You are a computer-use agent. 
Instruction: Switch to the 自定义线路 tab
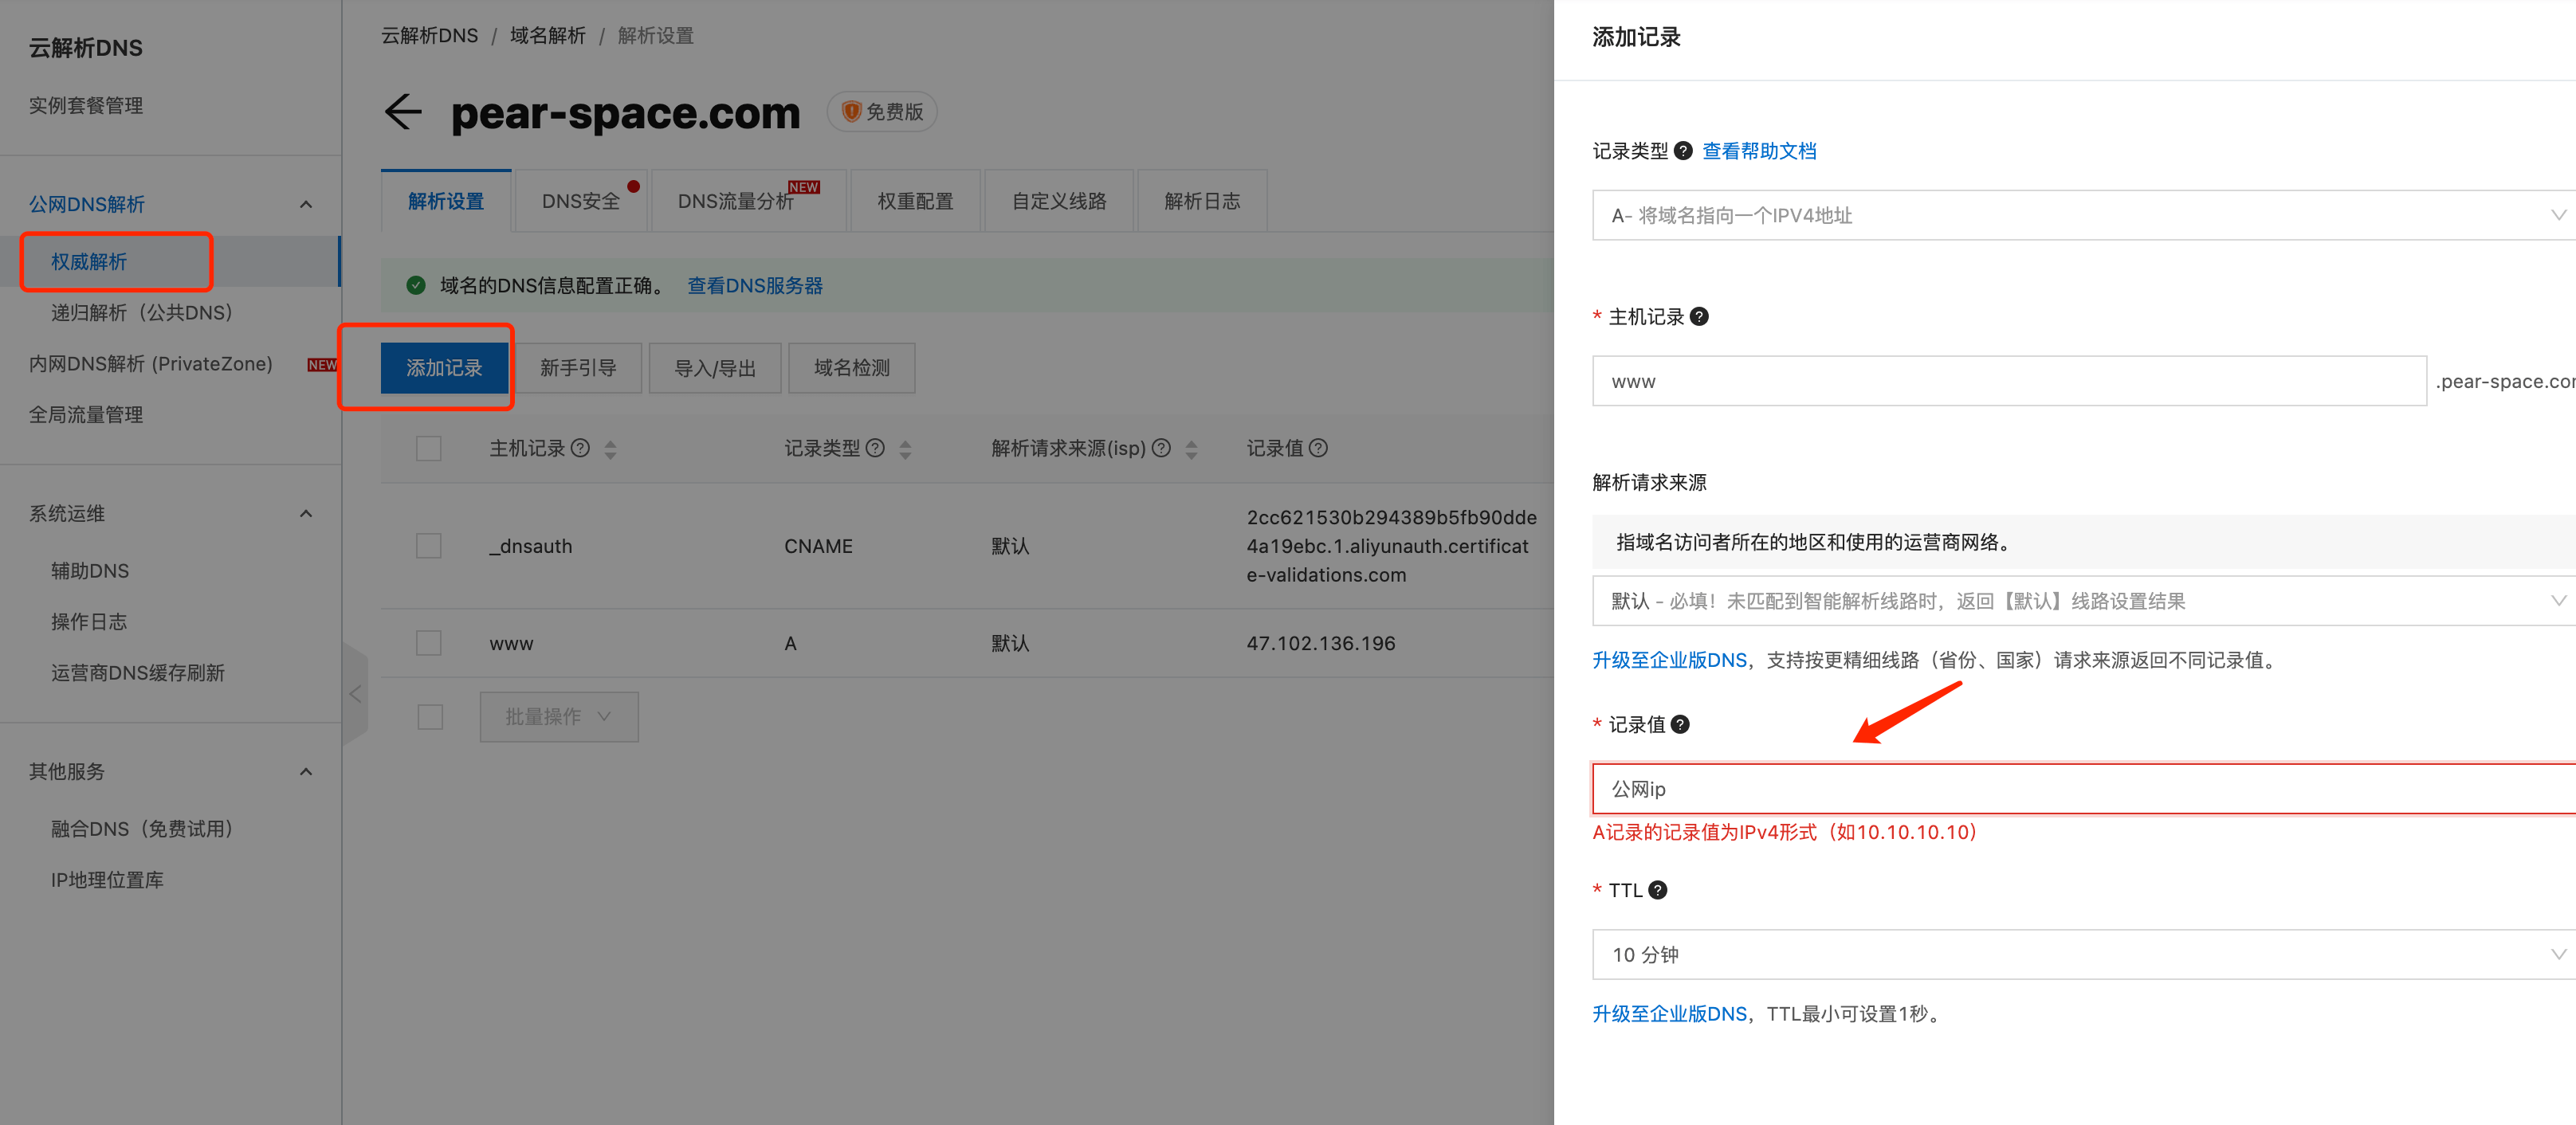click(x=1059, y=201)
